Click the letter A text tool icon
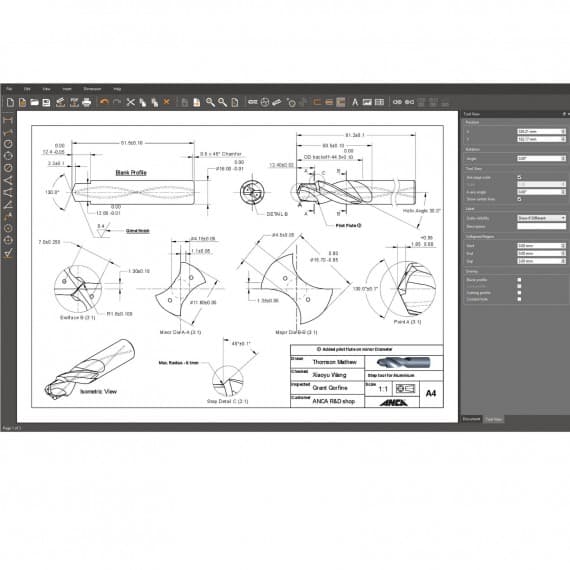Screen dimensions: 570x570 (x=355, y=103)
